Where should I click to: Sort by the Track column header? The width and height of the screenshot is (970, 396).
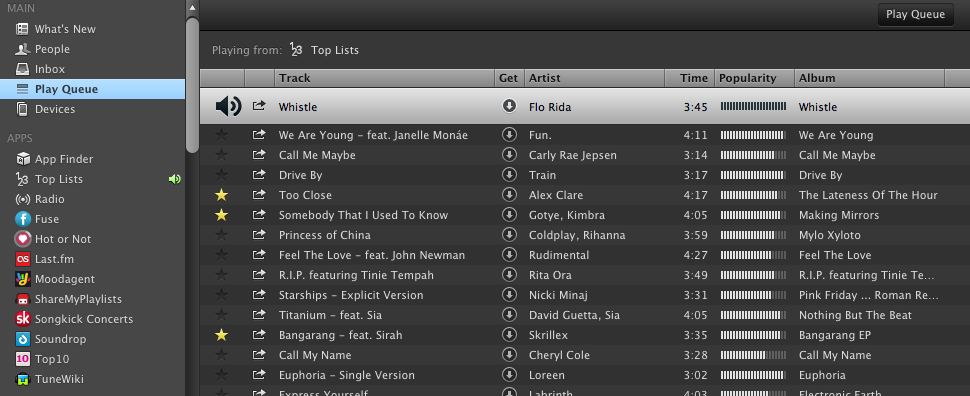pos(384,78)
